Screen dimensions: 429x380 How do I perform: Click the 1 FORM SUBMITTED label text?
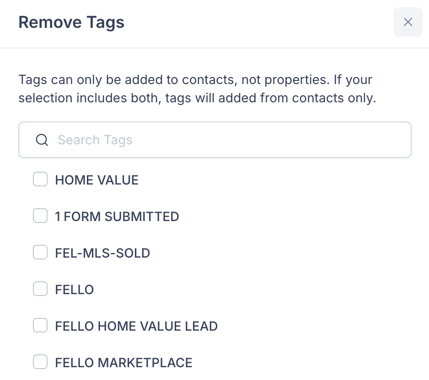tap(117, 216)
